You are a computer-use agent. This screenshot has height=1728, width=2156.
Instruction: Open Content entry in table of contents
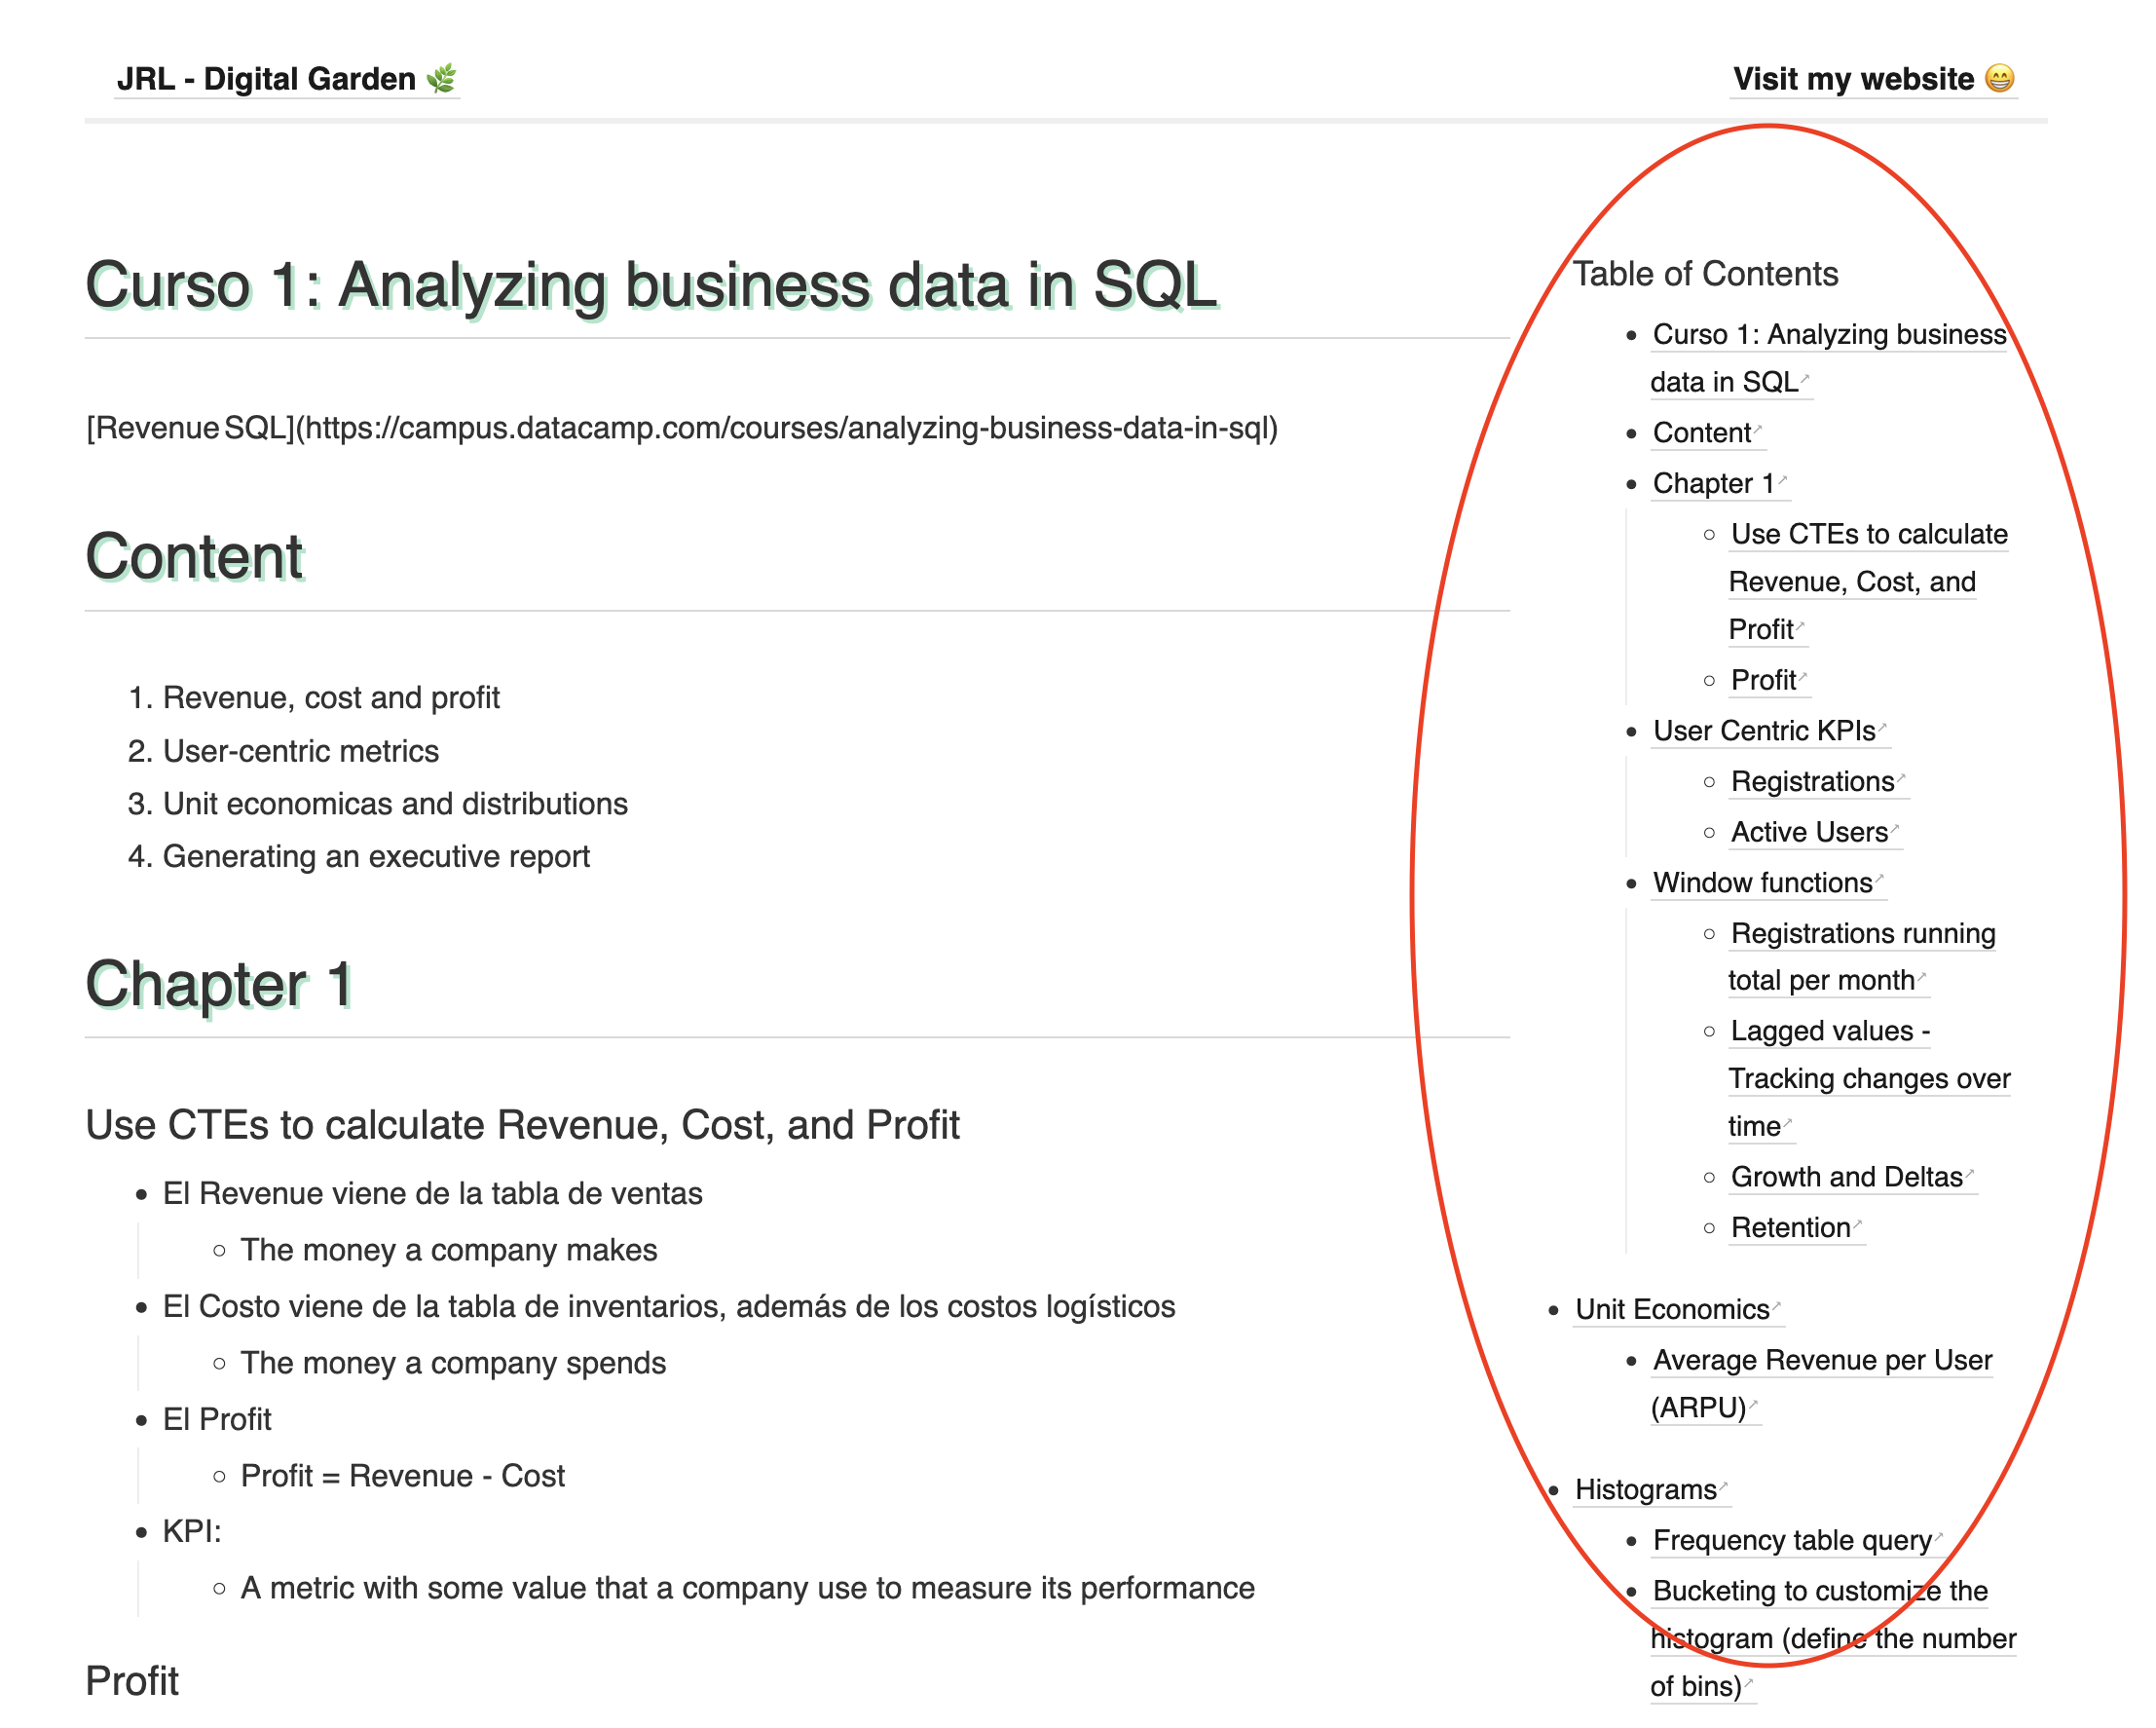pos(1701,433)
